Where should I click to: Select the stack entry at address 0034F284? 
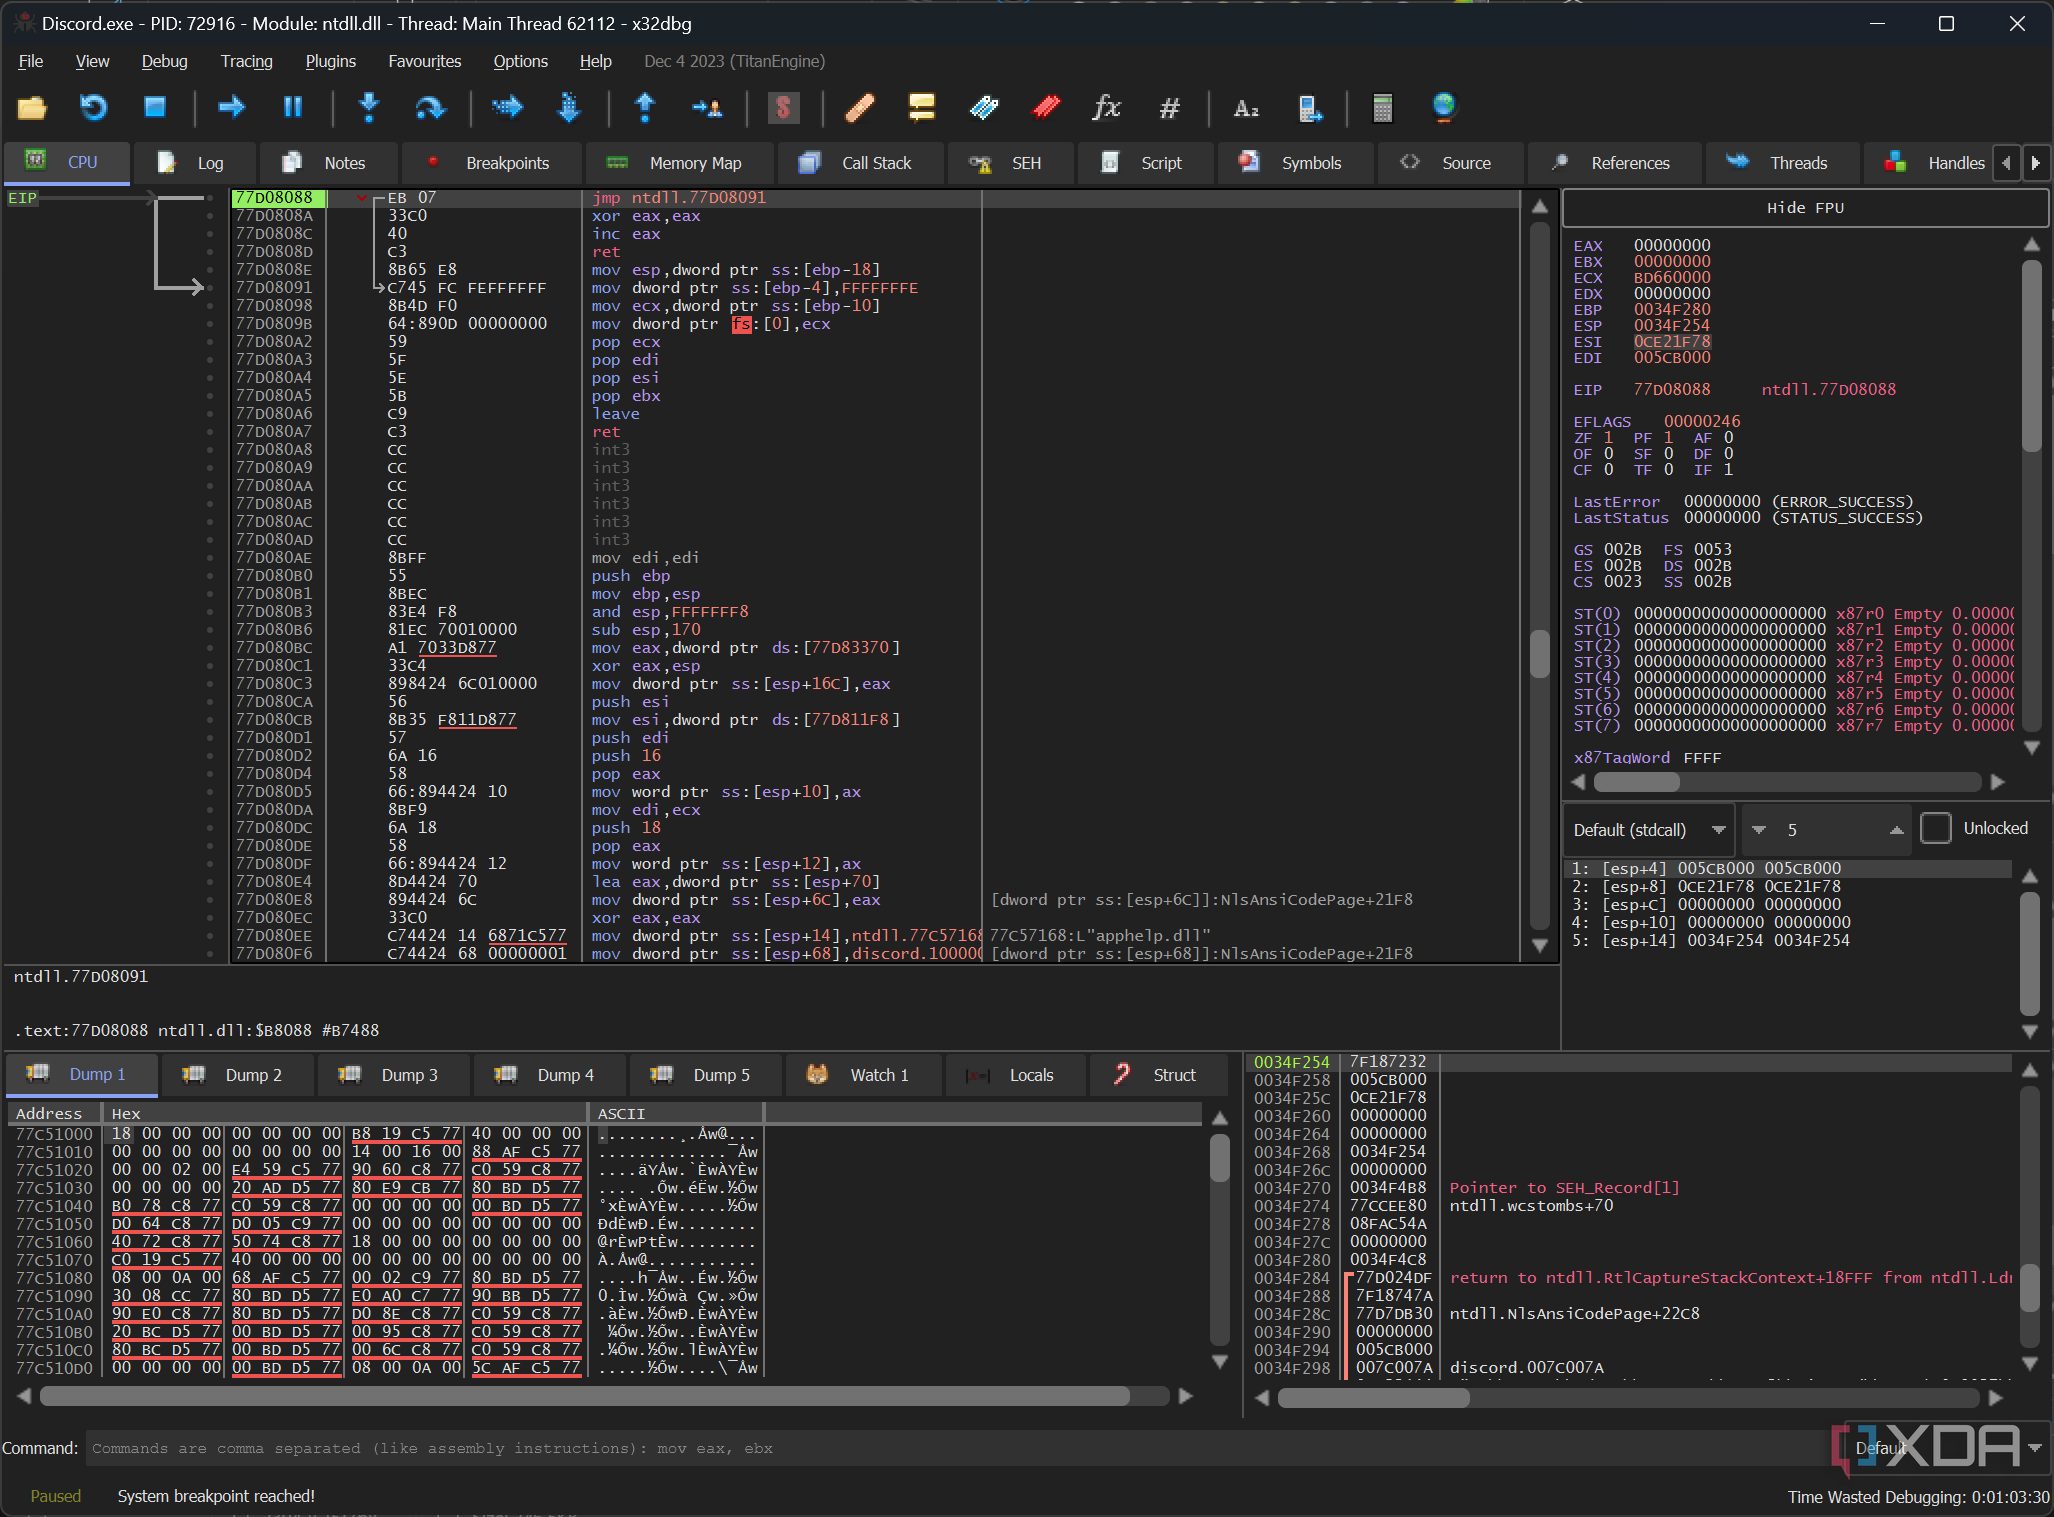1628,1278
